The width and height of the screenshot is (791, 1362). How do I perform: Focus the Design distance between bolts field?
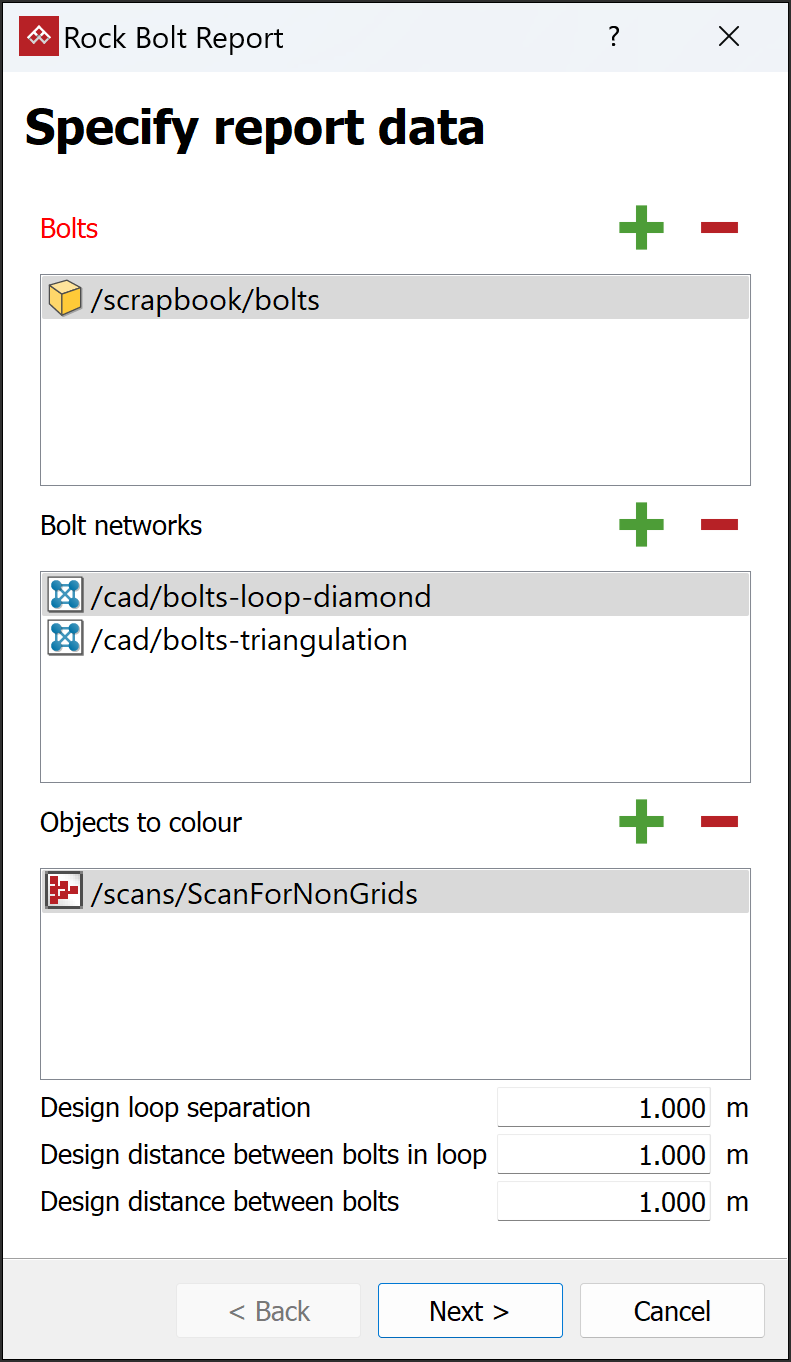(x=603, y=1202)
